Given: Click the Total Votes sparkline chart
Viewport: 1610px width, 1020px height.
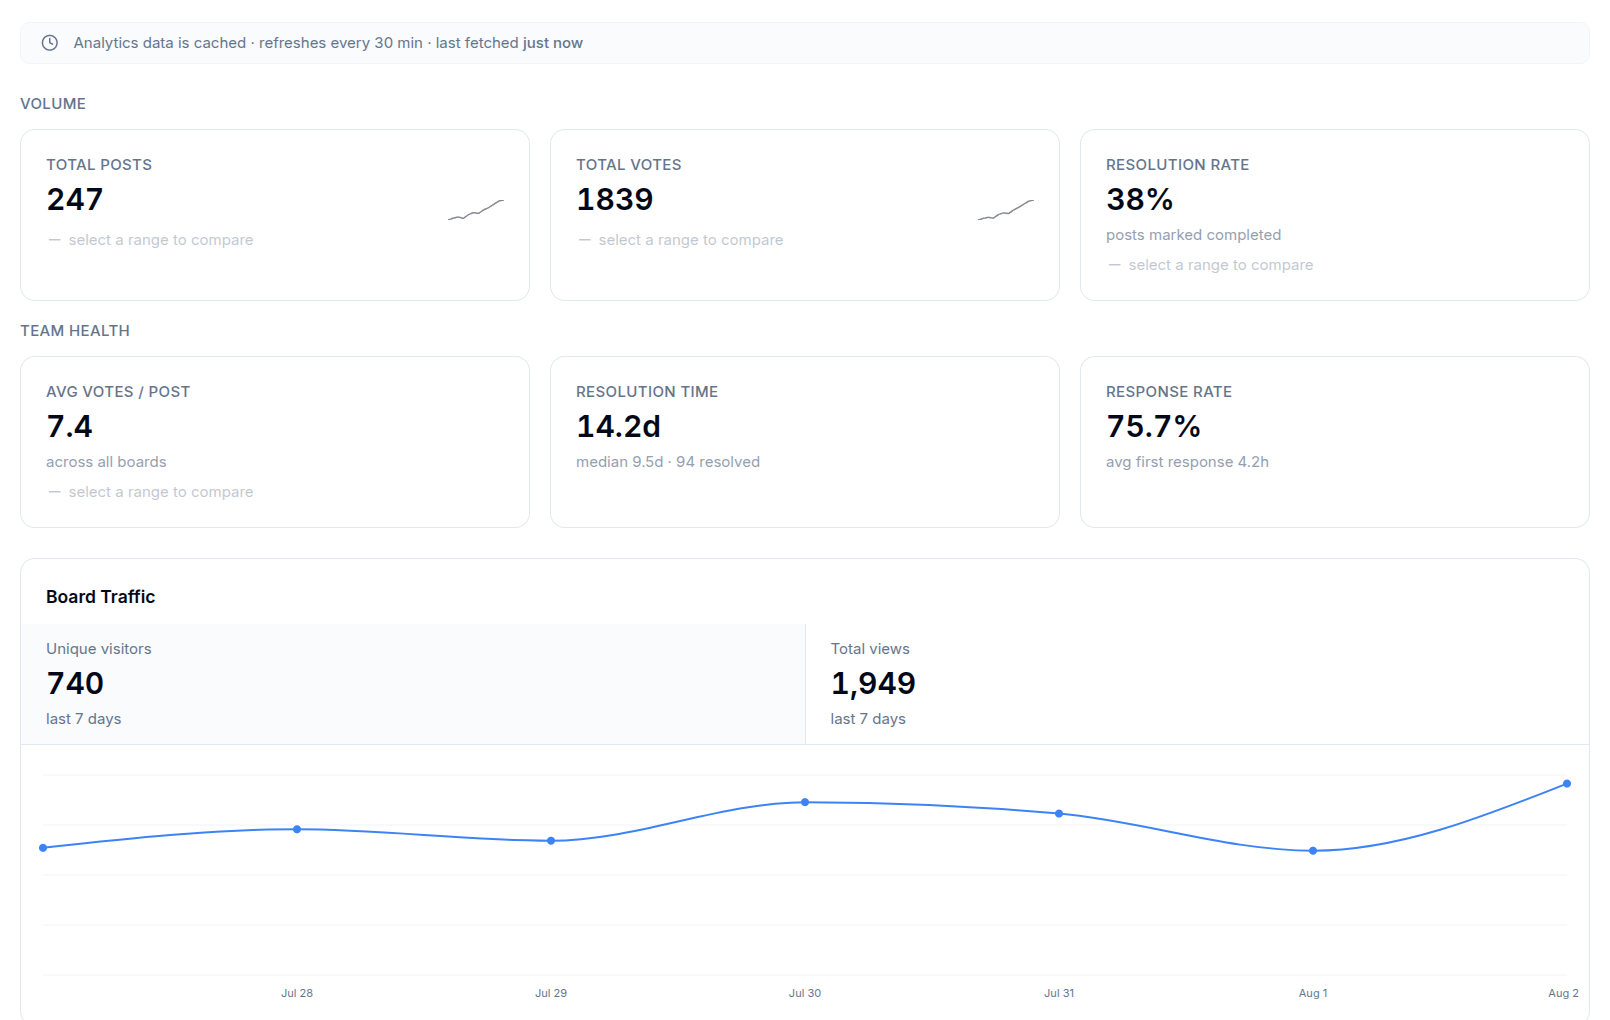Looking at the screenshot, I should click(1006, 209).
